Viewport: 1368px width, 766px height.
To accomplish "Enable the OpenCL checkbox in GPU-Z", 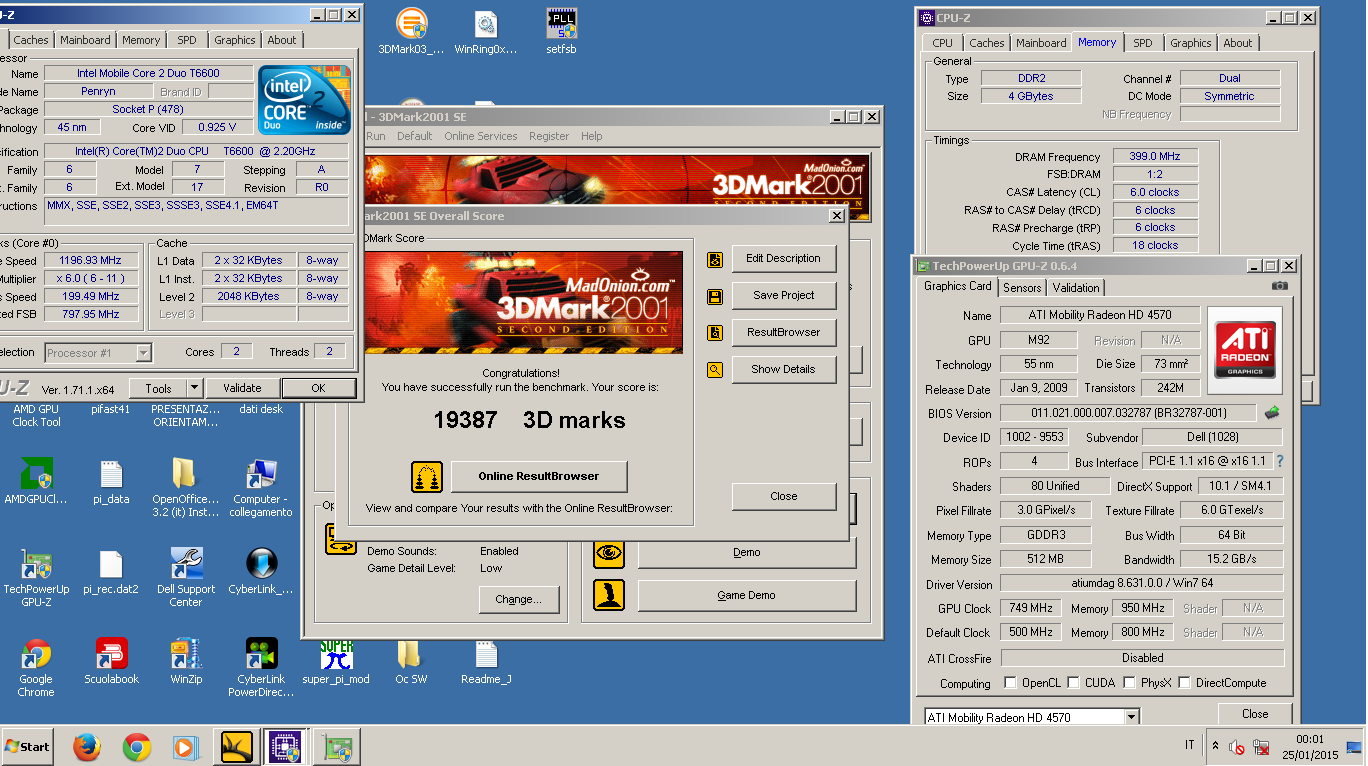I will coord(1011,683).
